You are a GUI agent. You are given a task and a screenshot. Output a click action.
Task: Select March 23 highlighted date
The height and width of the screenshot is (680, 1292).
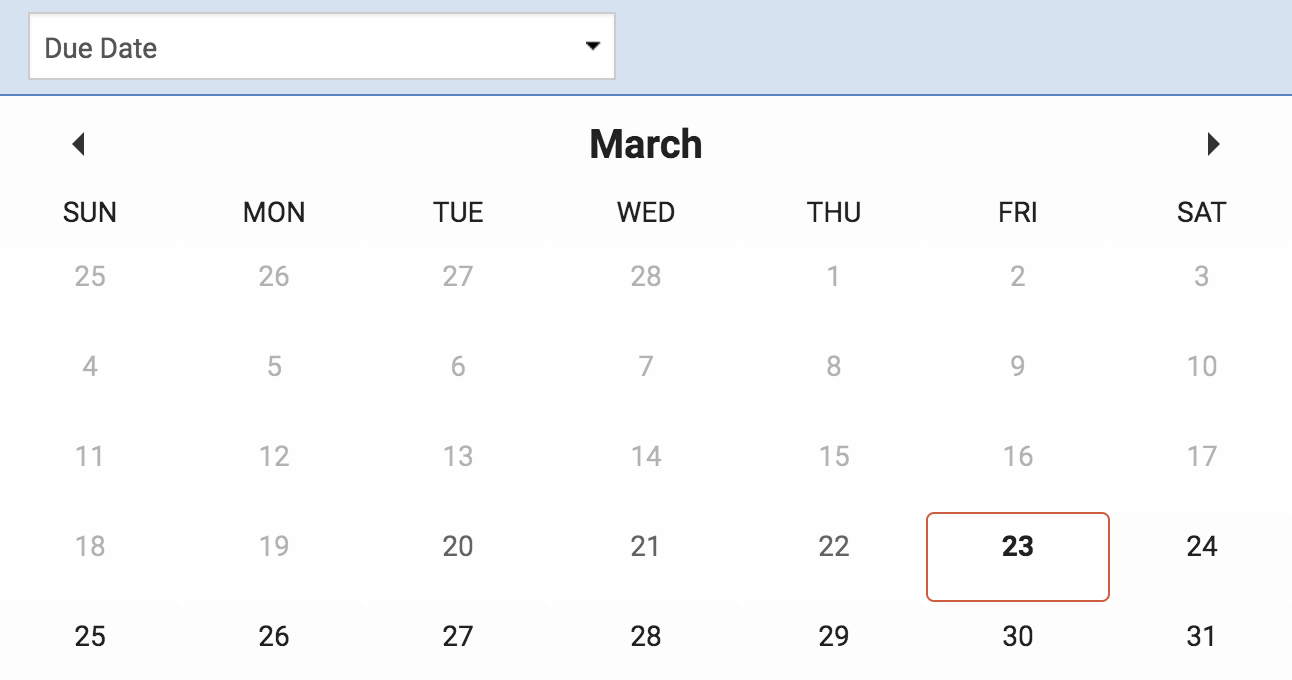coord(1018,557)
